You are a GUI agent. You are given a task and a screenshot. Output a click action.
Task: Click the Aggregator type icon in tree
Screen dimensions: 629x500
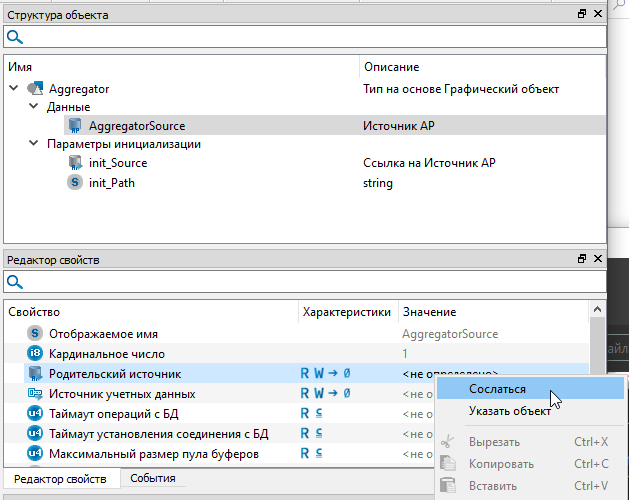coord(35,89)
